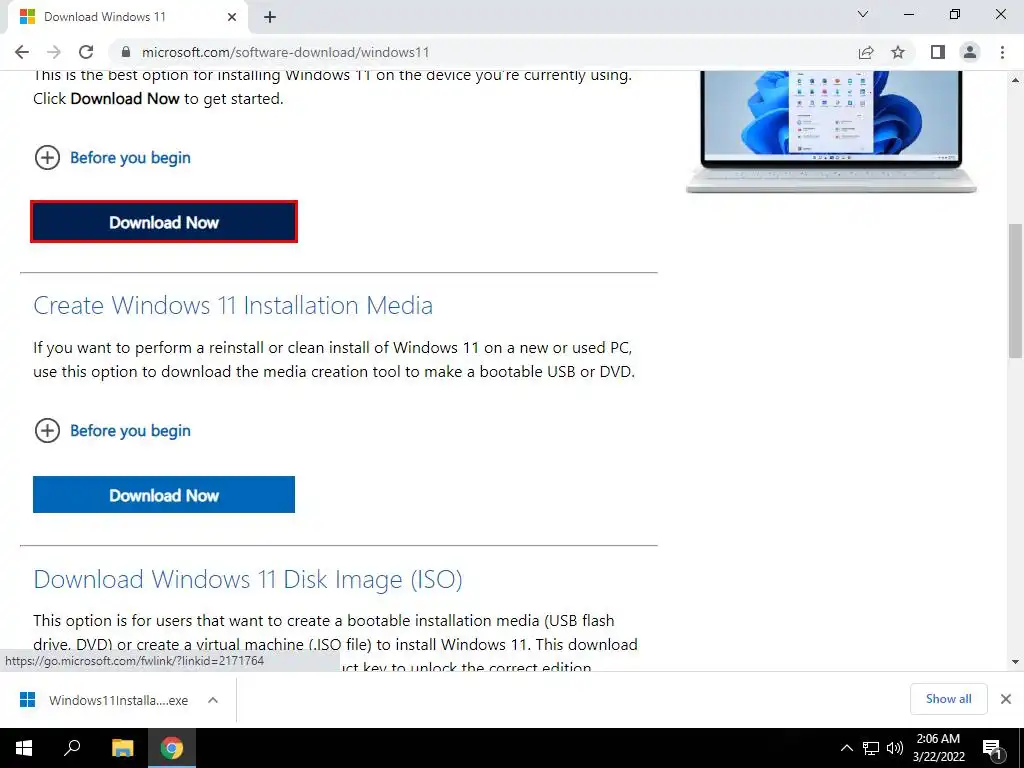This screenshot has height=768, width=1024.
Task: Open the Windows Start menu
Action: tap(24, 748)
